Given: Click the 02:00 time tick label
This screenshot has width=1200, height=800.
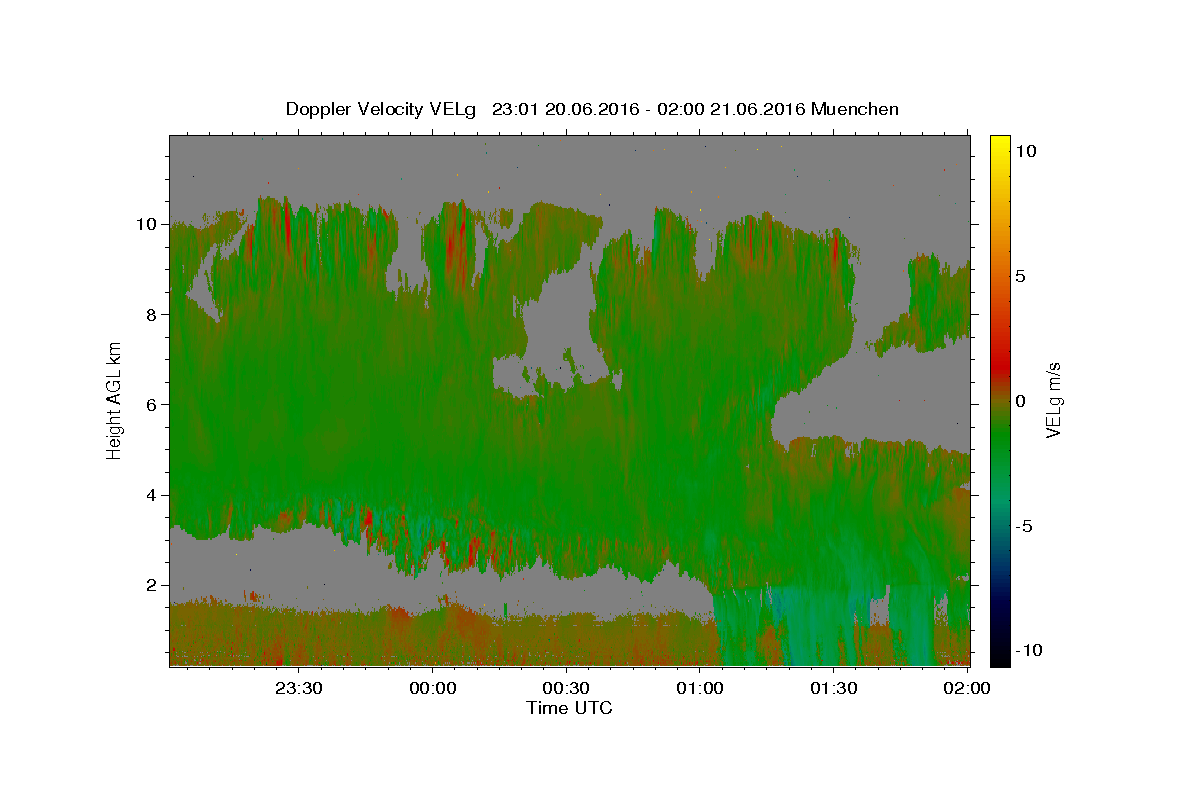Looking at the screenshot, I should pos(968,688).
